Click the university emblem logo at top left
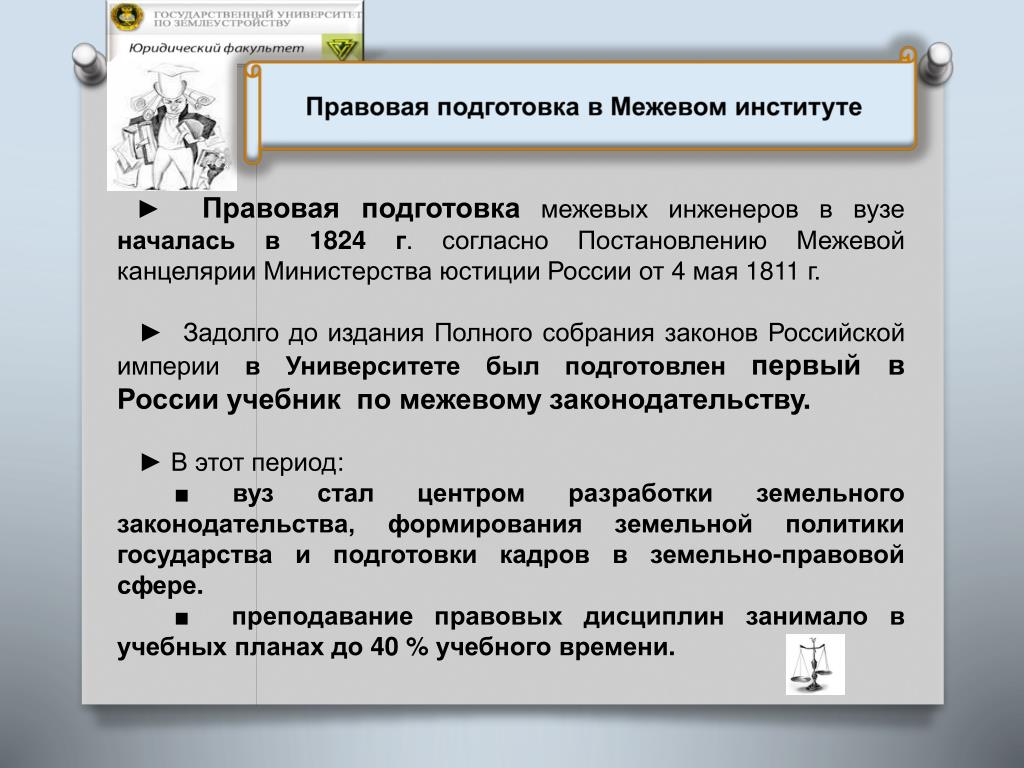This screenshot has height=768, width=1024. pyautogui.click(x=127, y=16)
